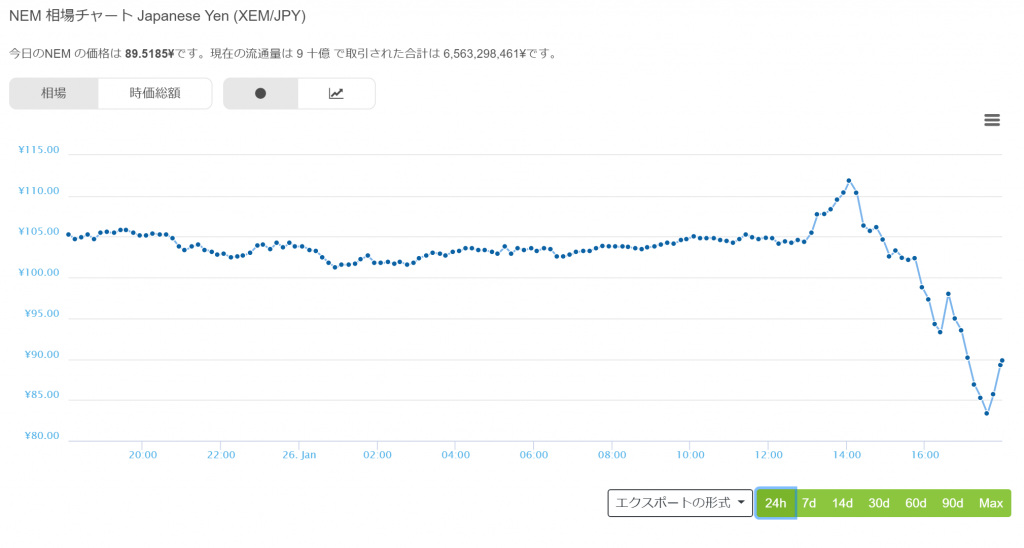Click the bold price 89.5185¥
The width and height of the screenshot is (1024, 548).
[150, 54]
